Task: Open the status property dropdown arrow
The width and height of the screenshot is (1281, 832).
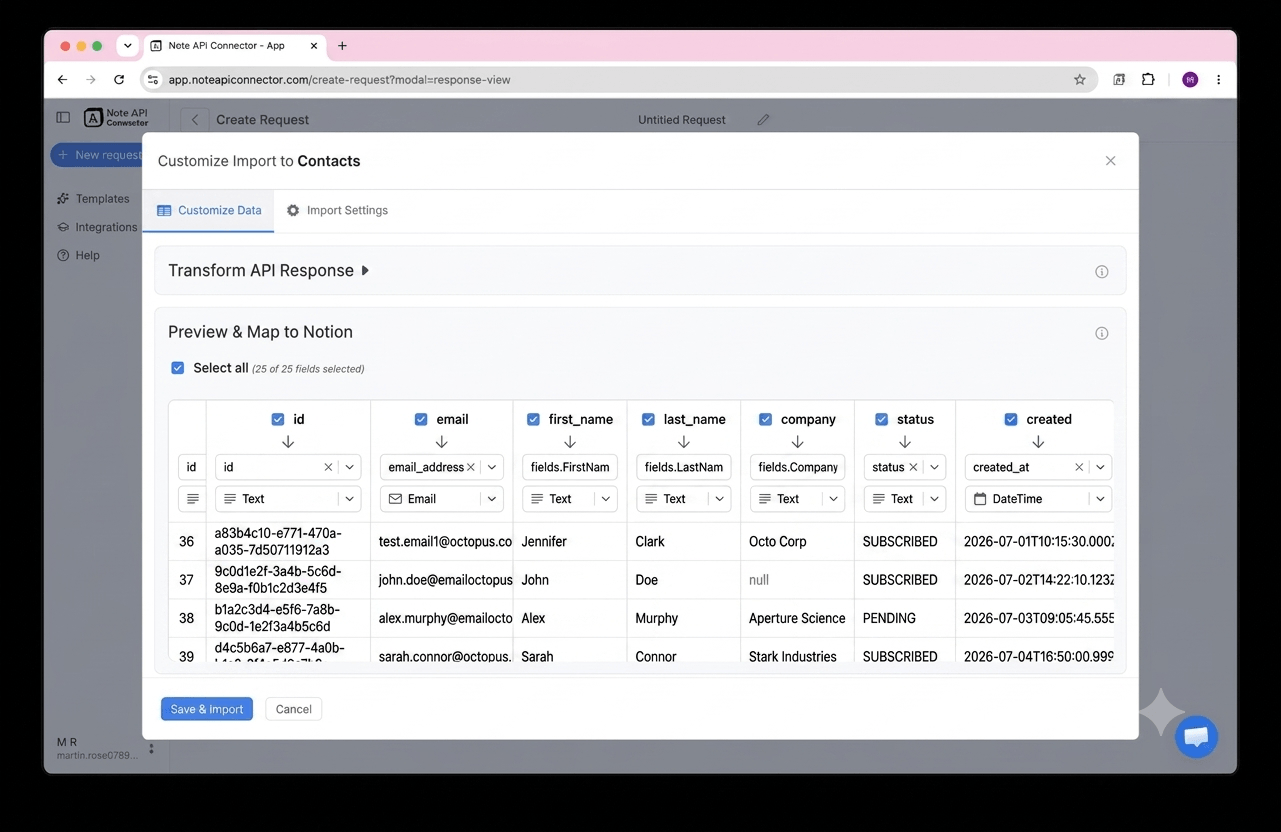Action: [x=934, y=467]
